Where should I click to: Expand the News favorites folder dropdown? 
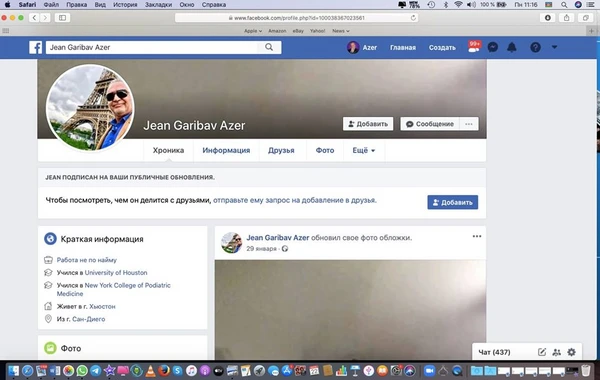tap(341, 31)
